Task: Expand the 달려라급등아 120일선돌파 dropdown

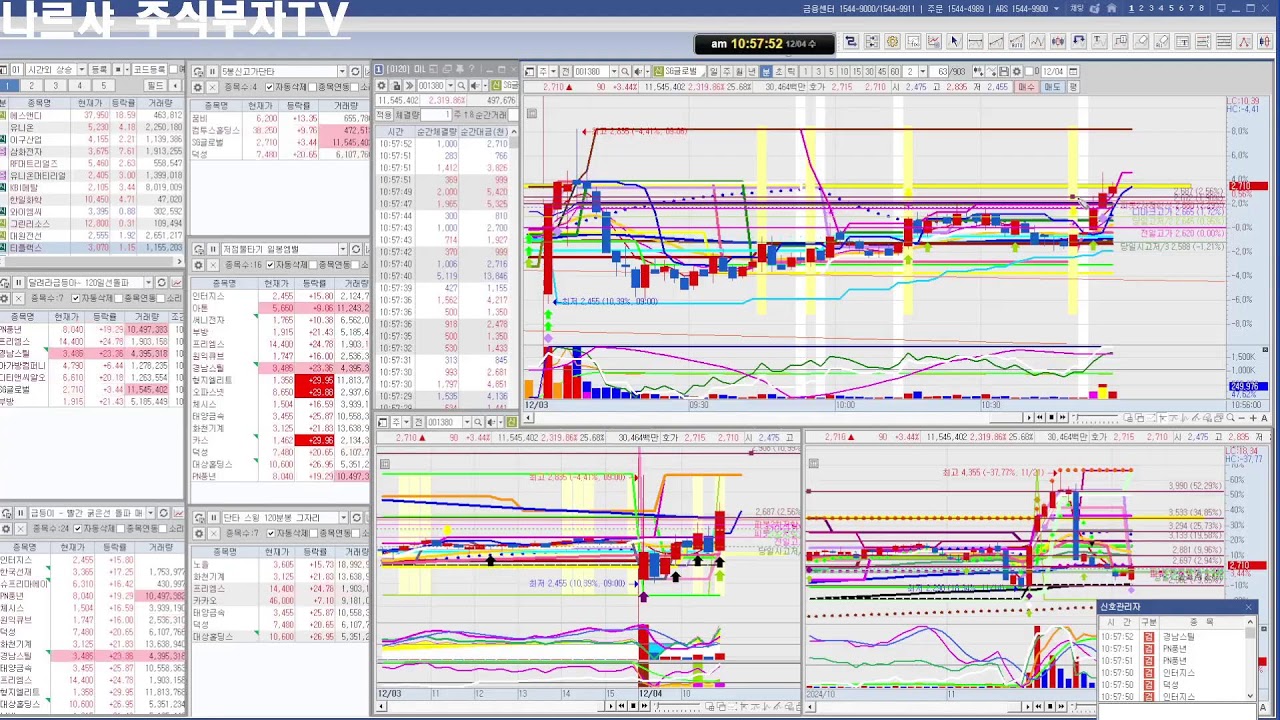Action: [x=148, y=283]
